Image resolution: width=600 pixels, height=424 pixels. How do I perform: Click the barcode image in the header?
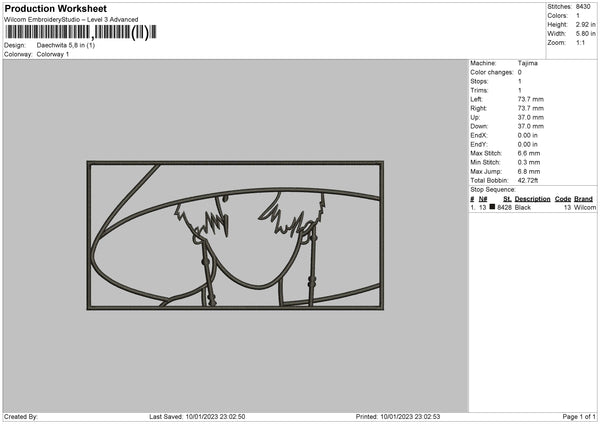(81, 32)
